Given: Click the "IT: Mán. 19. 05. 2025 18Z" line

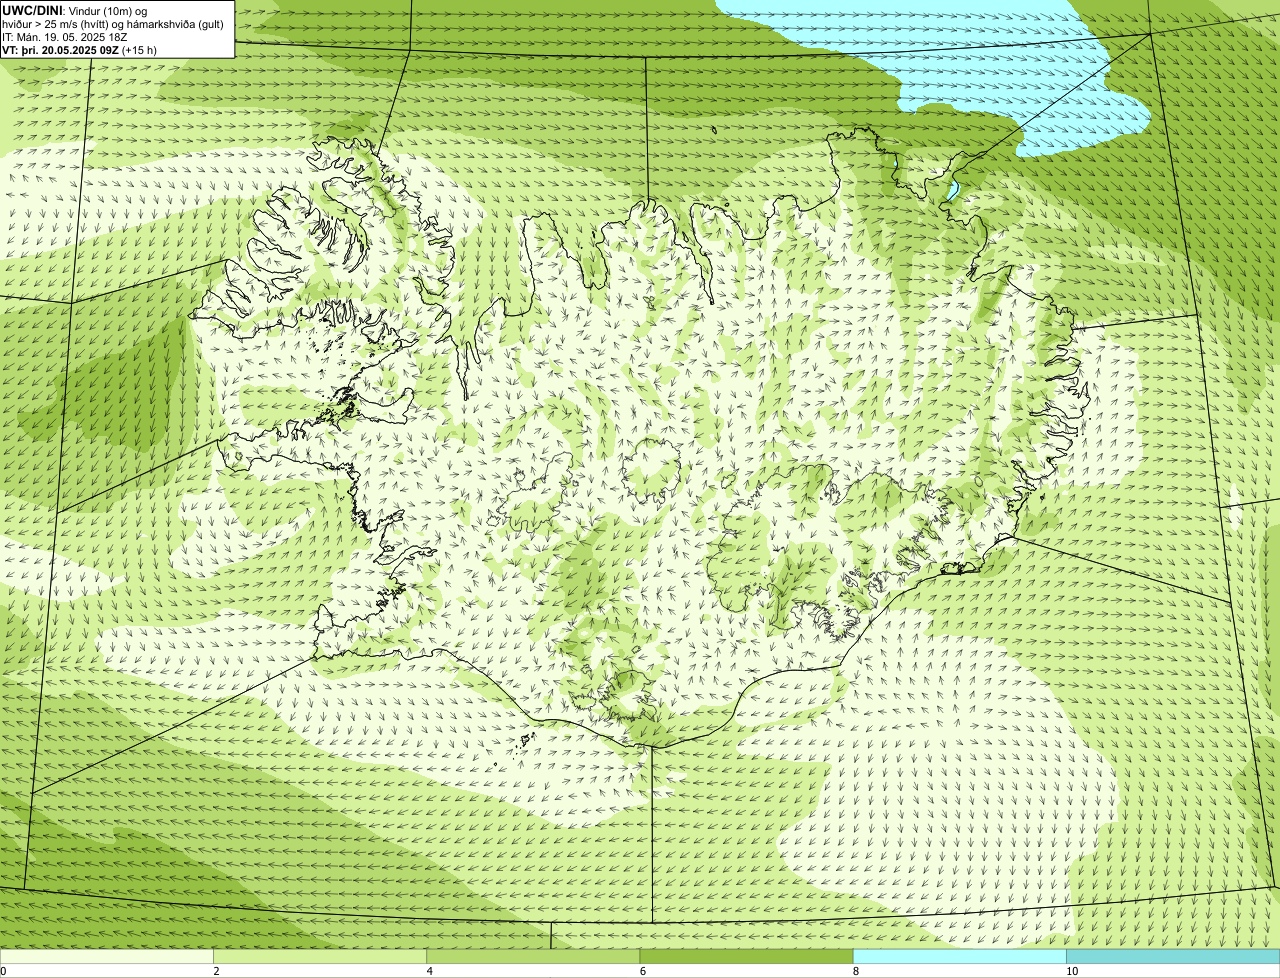Looking at the screenshot, I should coord(64,36).
